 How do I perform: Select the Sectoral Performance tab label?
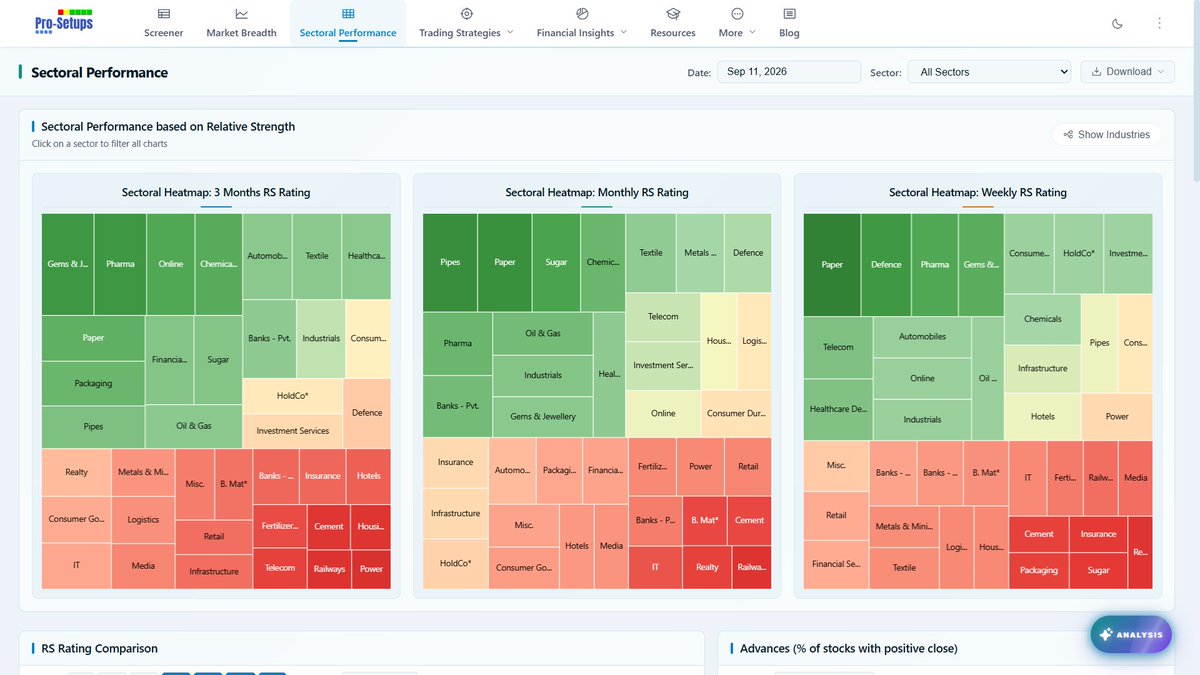click(x=348, y=33)
